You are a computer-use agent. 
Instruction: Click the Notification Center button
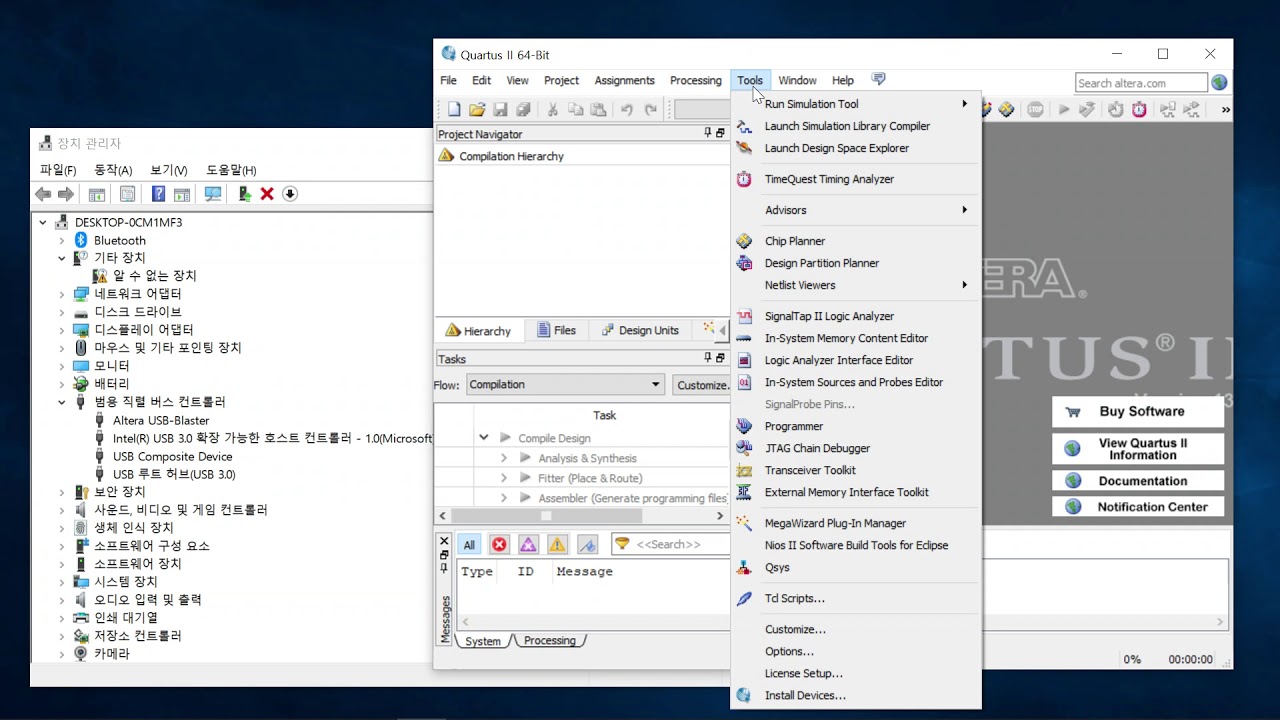pos(1138,507)
